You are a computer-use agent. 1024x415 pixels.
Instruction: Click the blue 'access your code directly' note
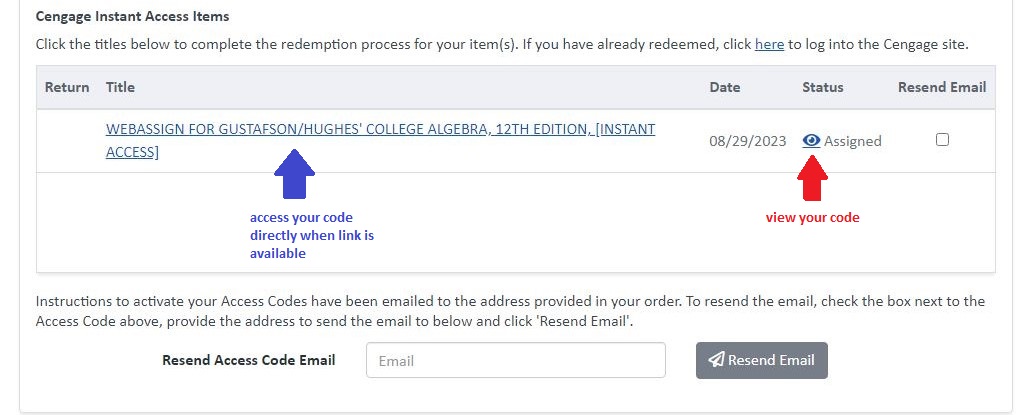coord(312,236)
